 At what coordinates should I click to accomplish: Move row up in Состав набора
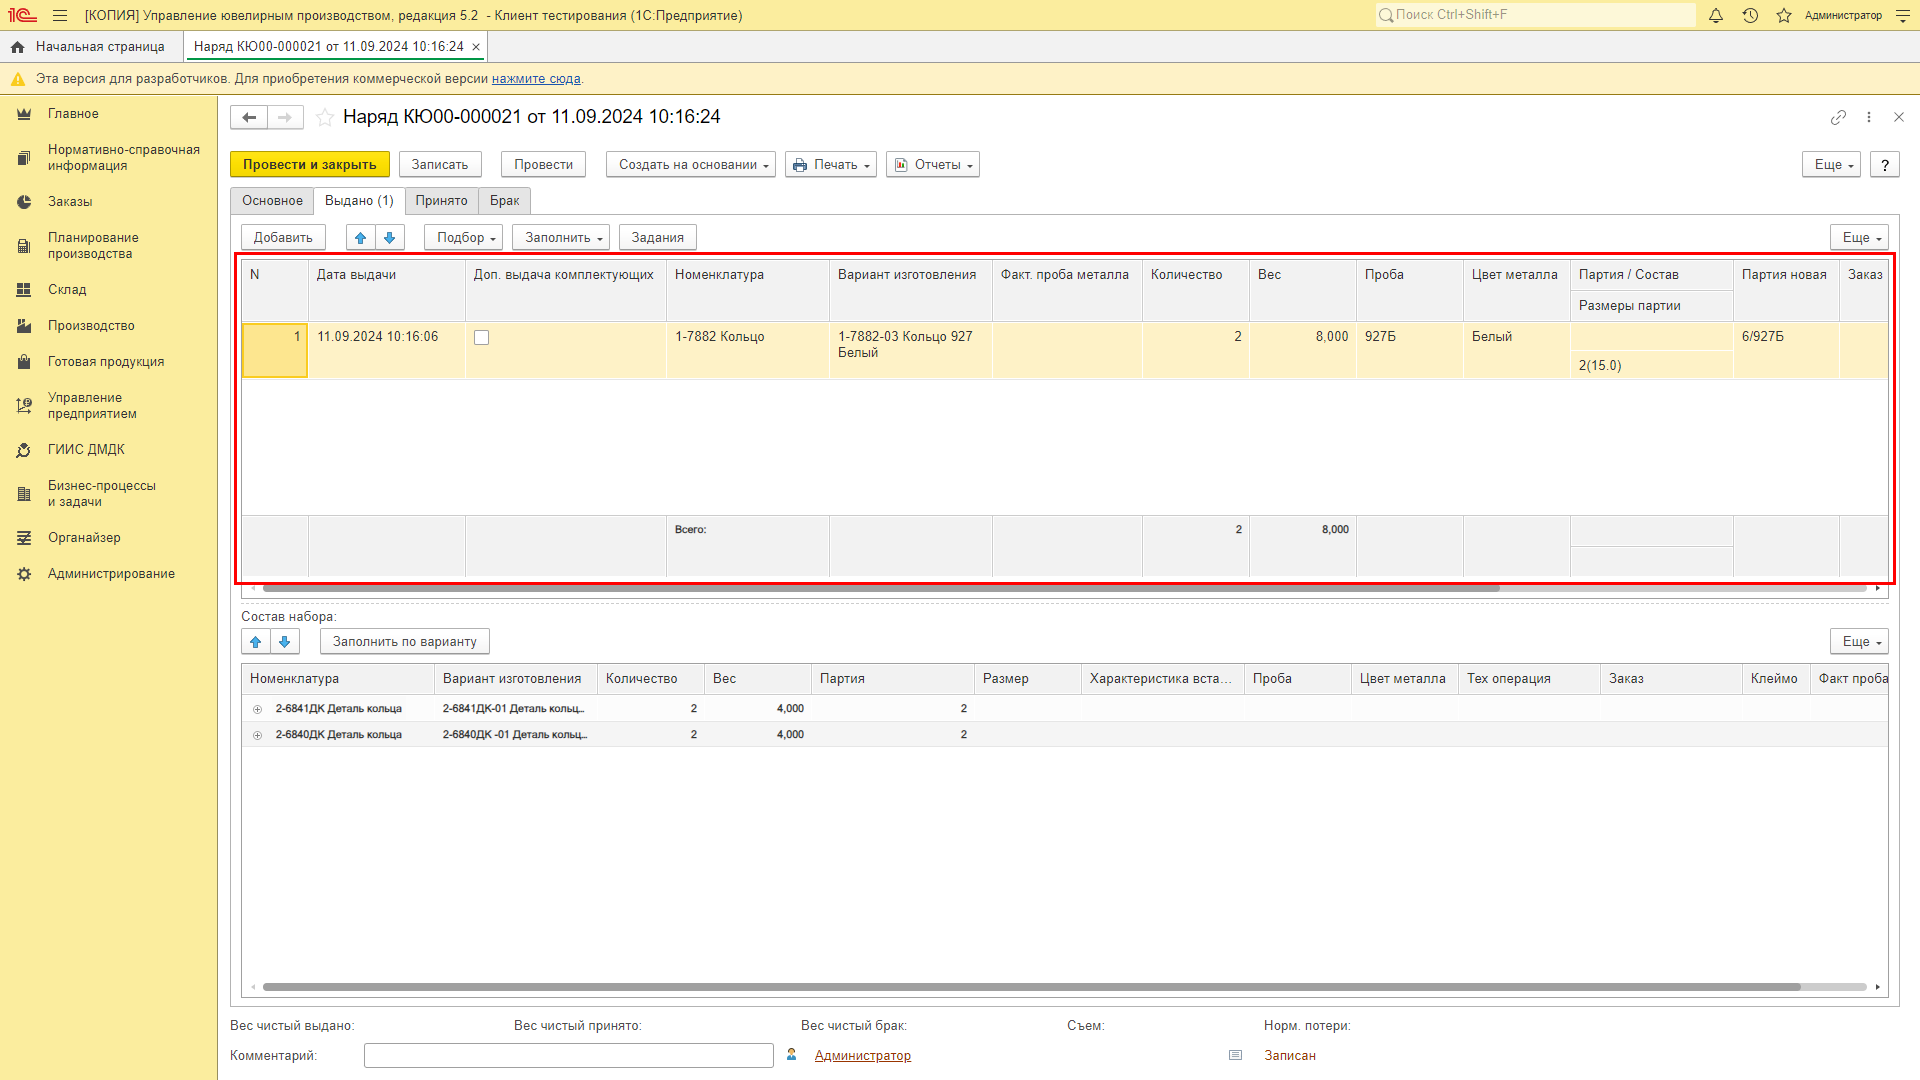(x=256, y=642)
